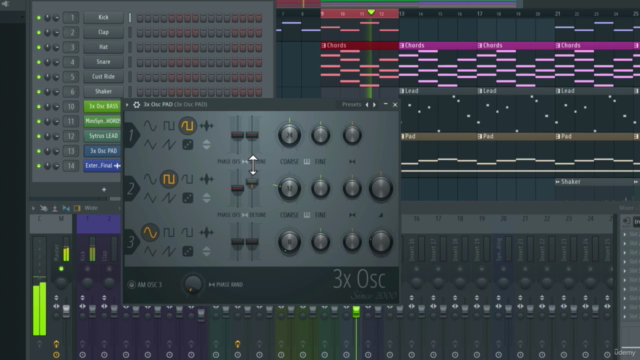This screenshot has height=360, width=640.
Task: Select triangle wave shape for oscillator 3
Action: pyautogui.click(x=150, y=251)
